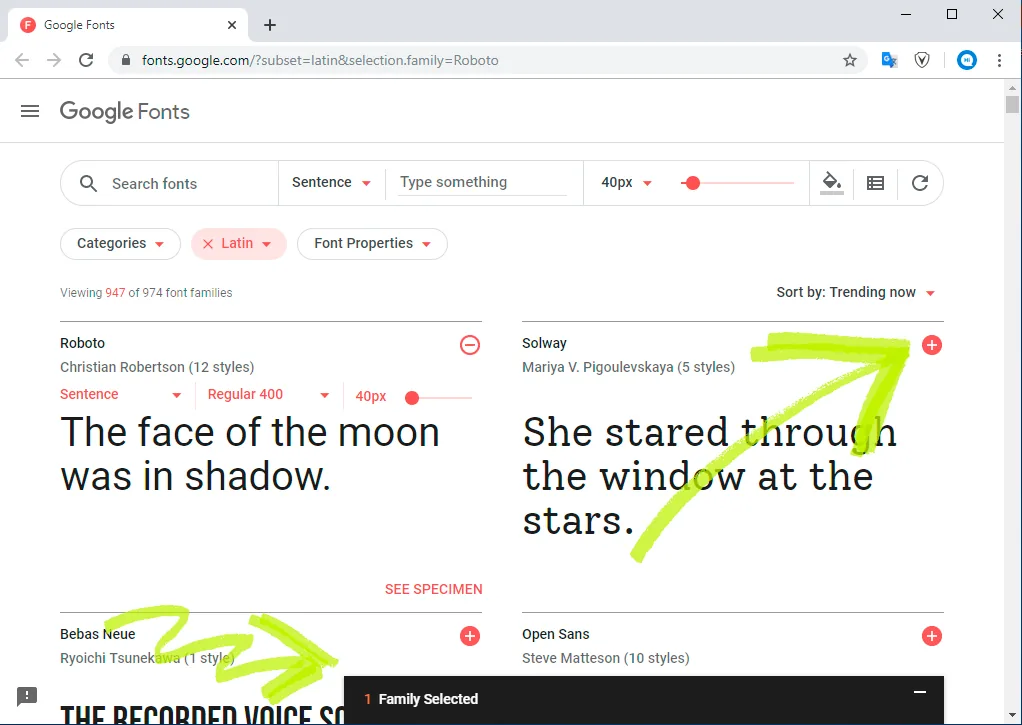The width and height of the screenshot is (1022, 725).
Task: Add Open Sans font to selection
Action: 931,636
